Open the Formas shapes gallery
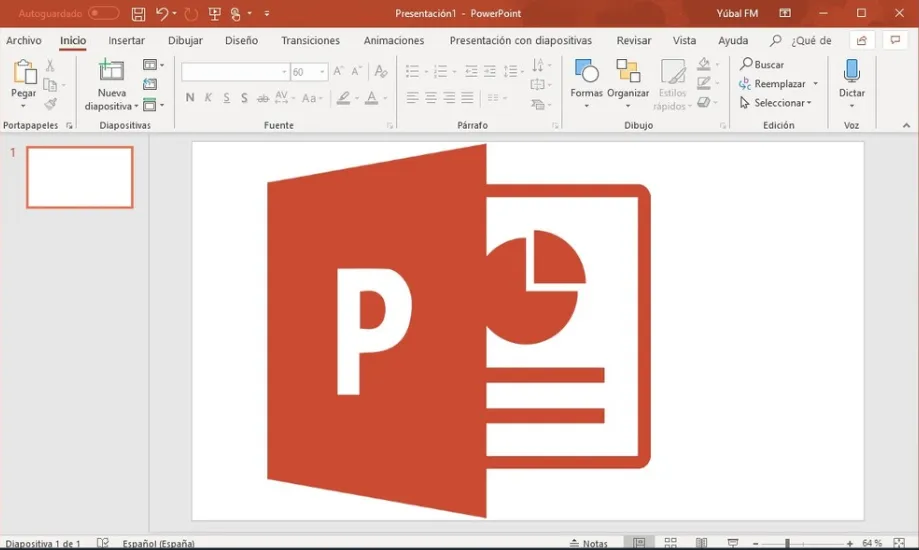Image resolution: width=919 pixels, height=550 pixels. [586, 84]
